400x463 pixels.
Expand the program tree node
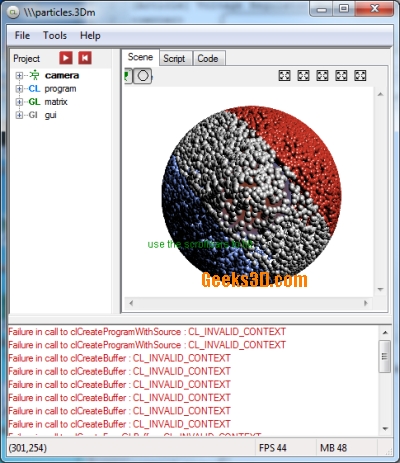tap(19, 89)
